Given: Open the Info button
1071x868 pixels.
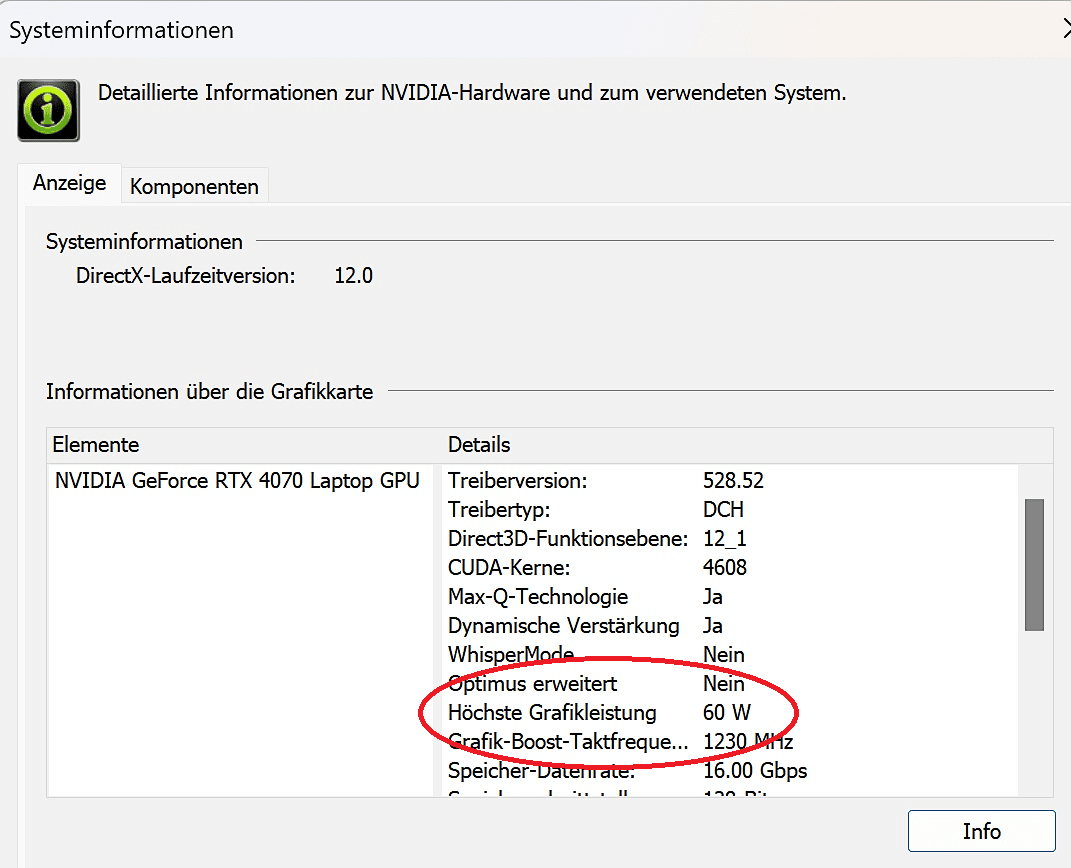Looking at the screenshot, I should (x=982, y=831).
